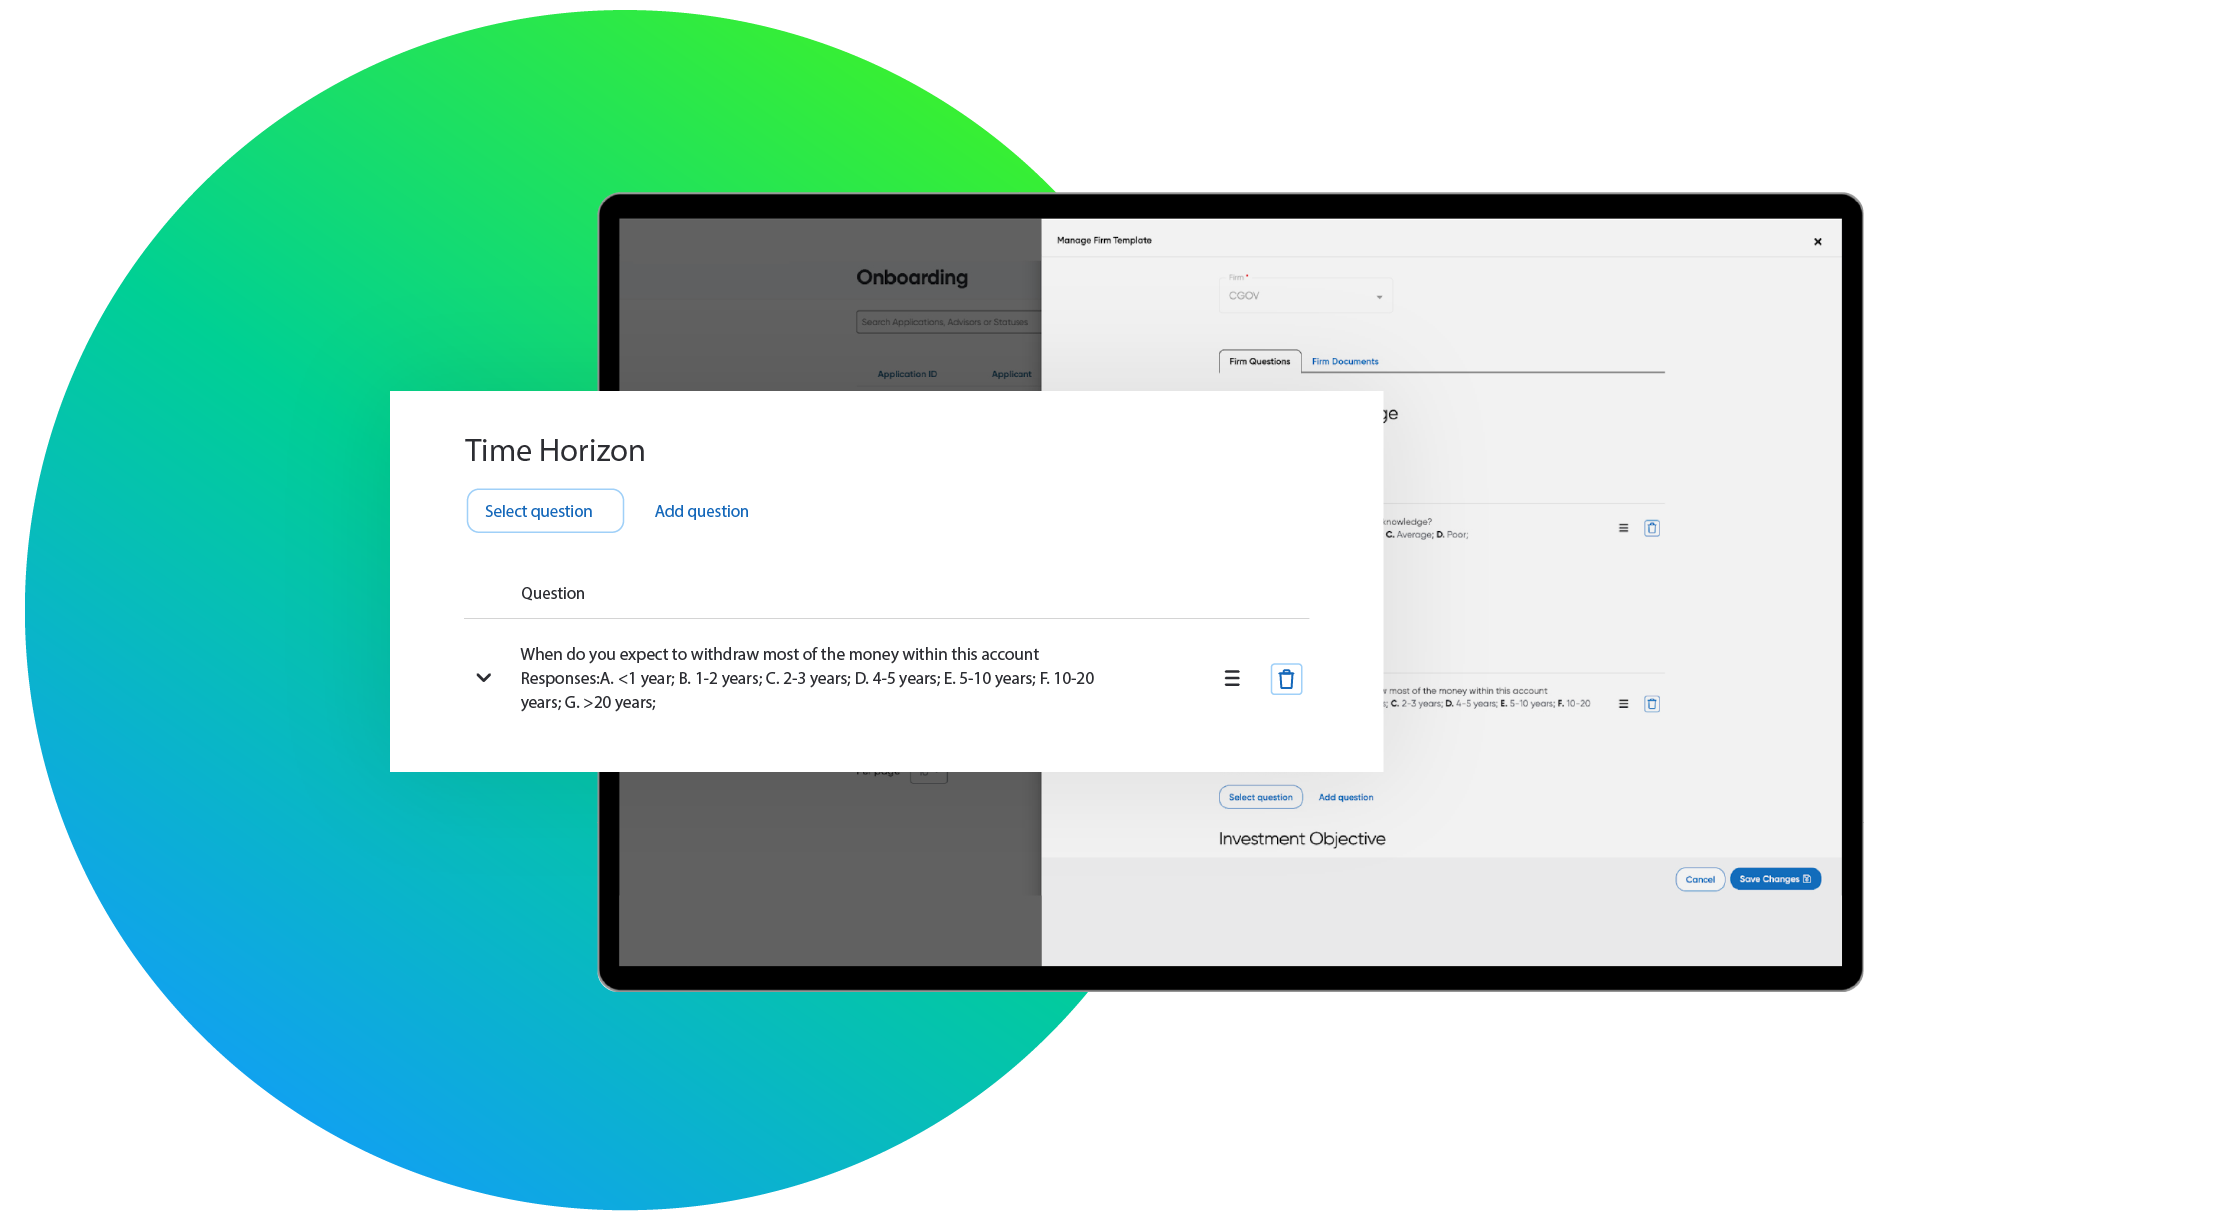Click the delete icon for the Time Horizon question
Screen dimensions: 2231x1221
point(1287,678)
